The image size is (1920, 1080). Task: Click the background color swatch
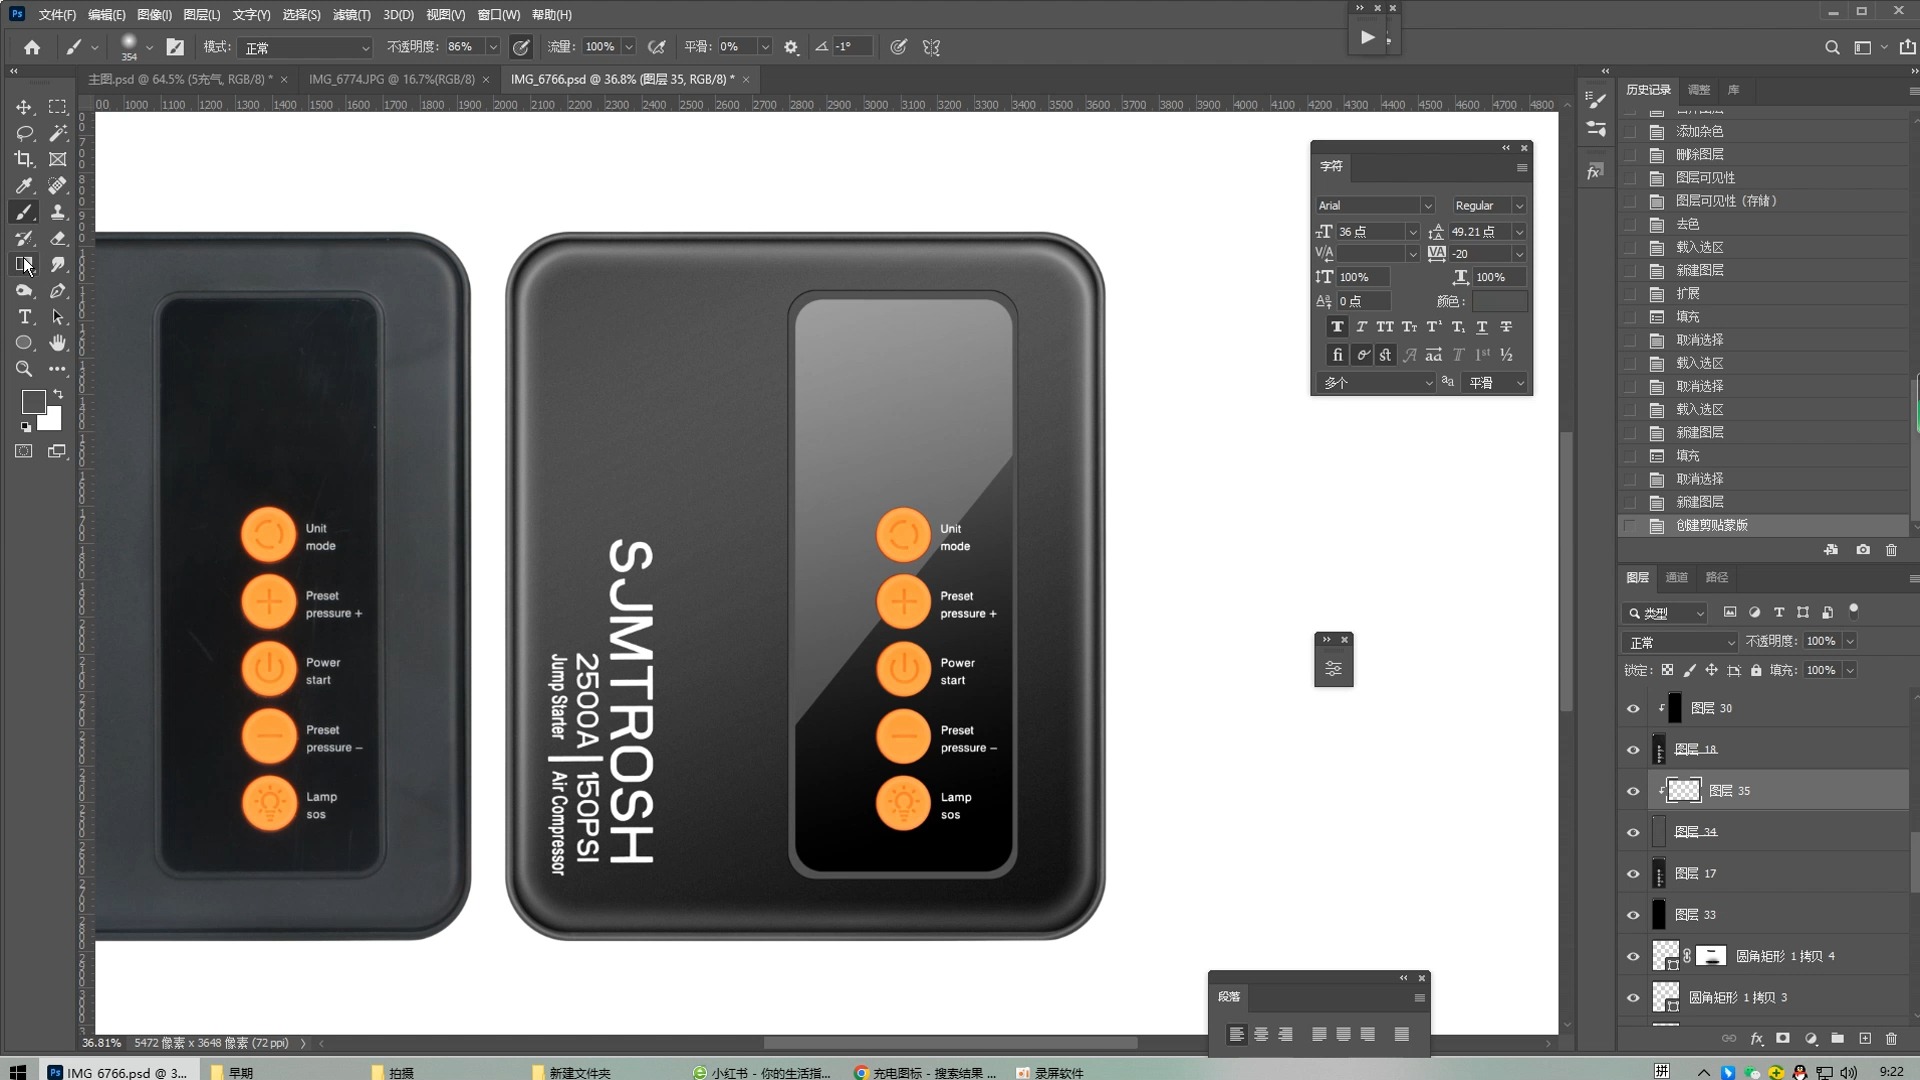(x=51, y=420)
